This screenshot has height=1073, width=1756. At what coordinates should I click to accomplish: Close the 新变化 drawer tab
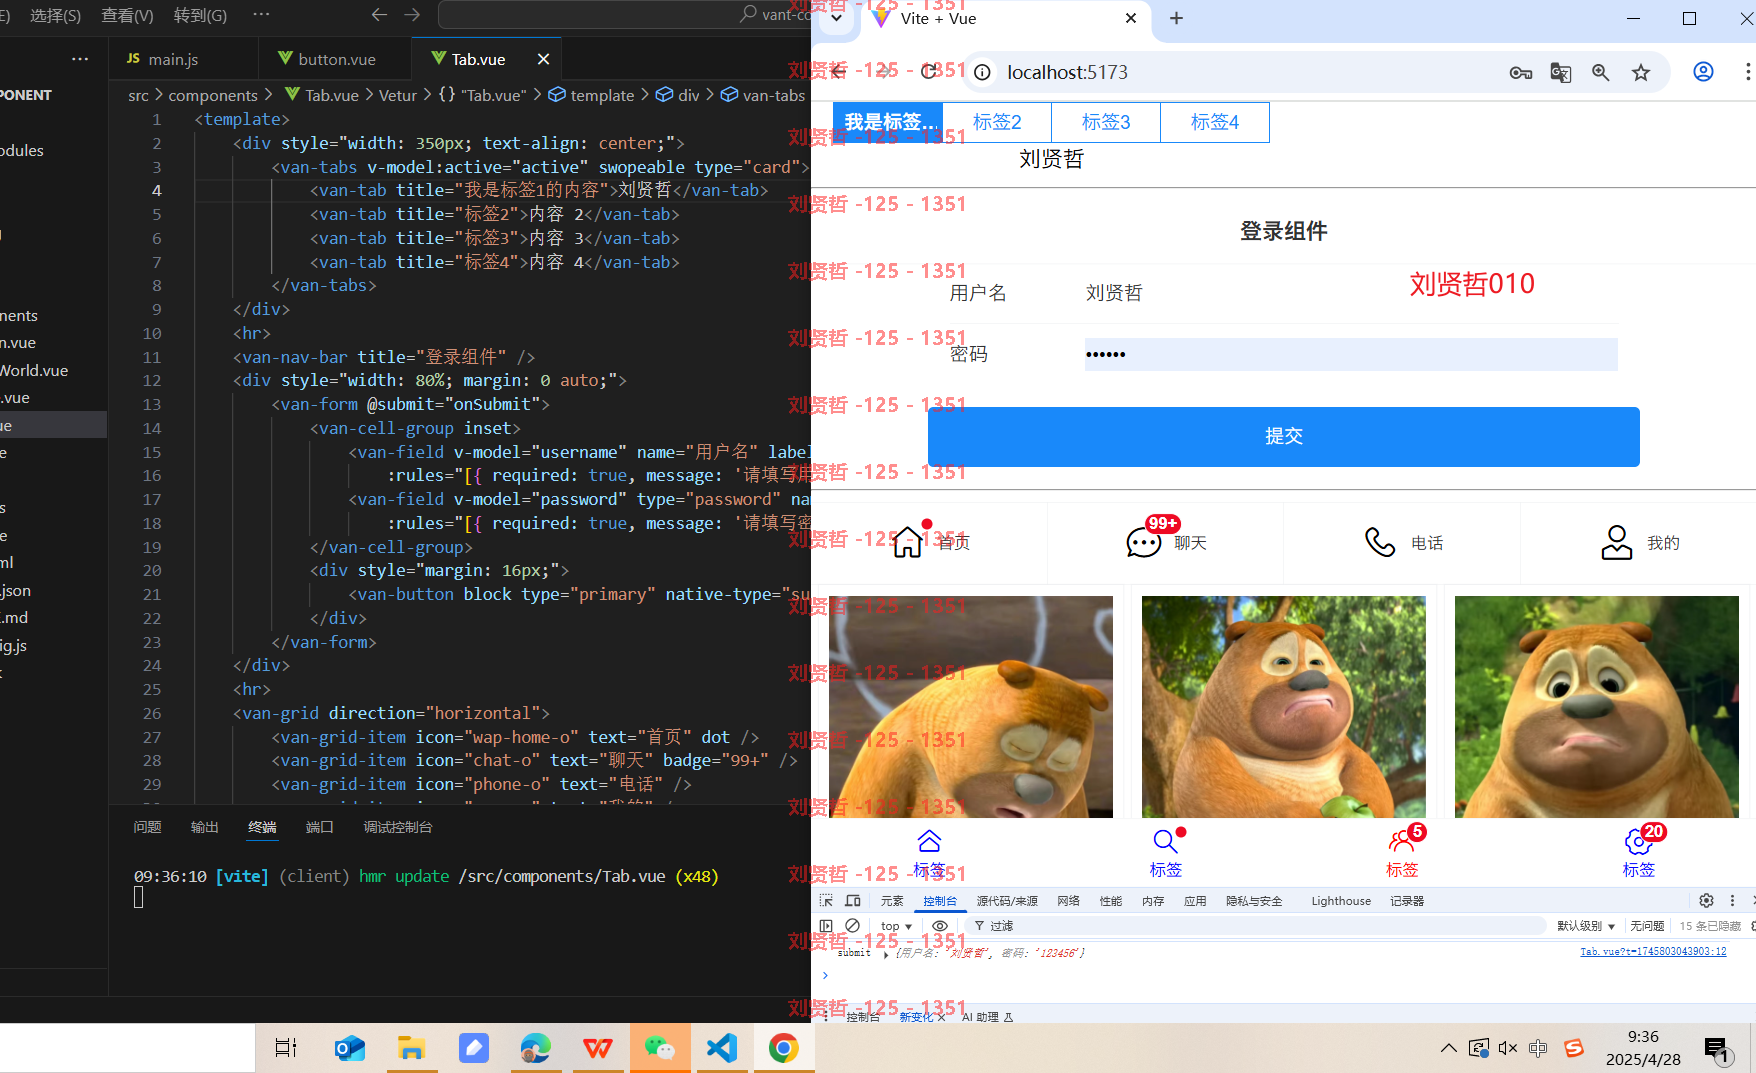point(941,1017)
